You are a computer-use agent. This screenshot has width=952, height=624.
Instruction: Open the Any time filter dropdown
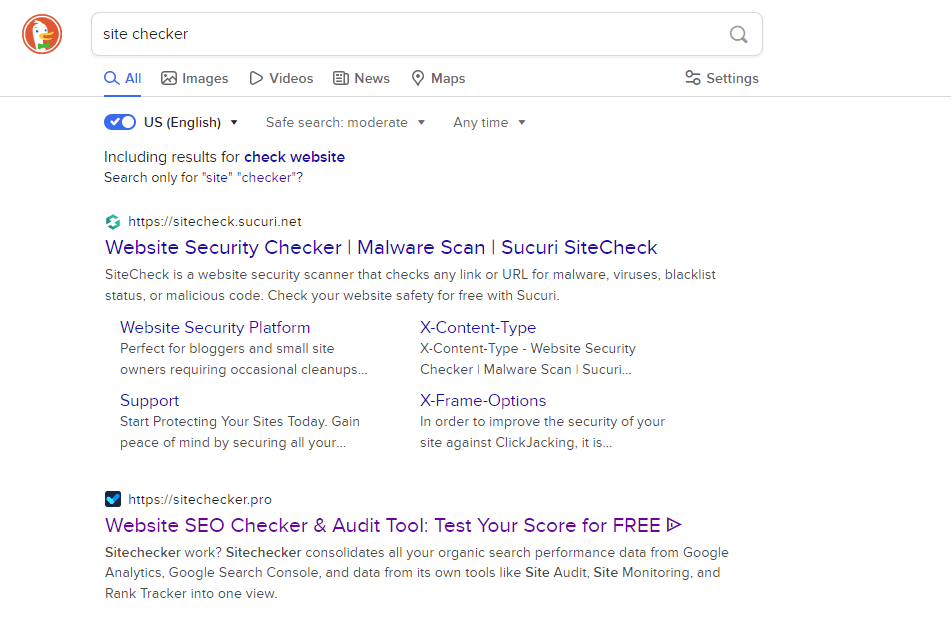pos(489,123)
